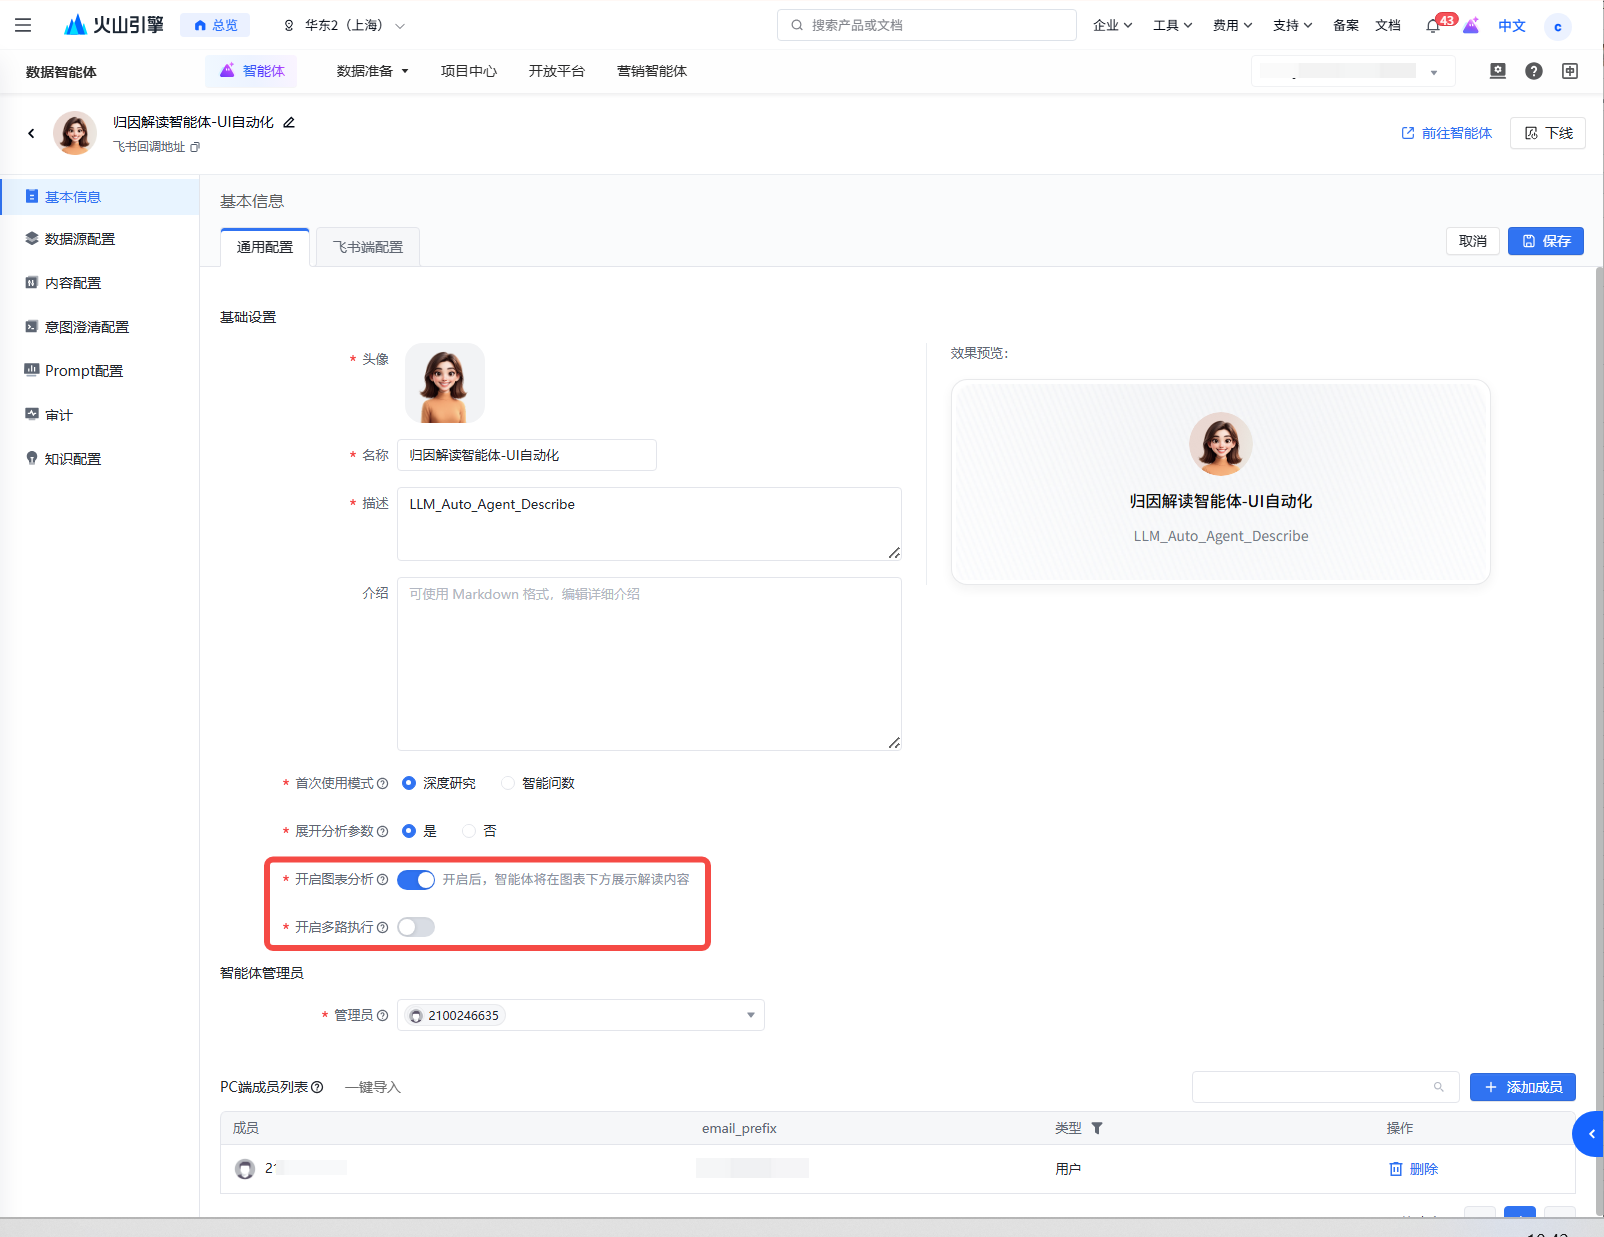The width and height of the screenshot is (1604, 1237).
Task: Copy the Feishu callback address icon
Action: coord(195,147)
